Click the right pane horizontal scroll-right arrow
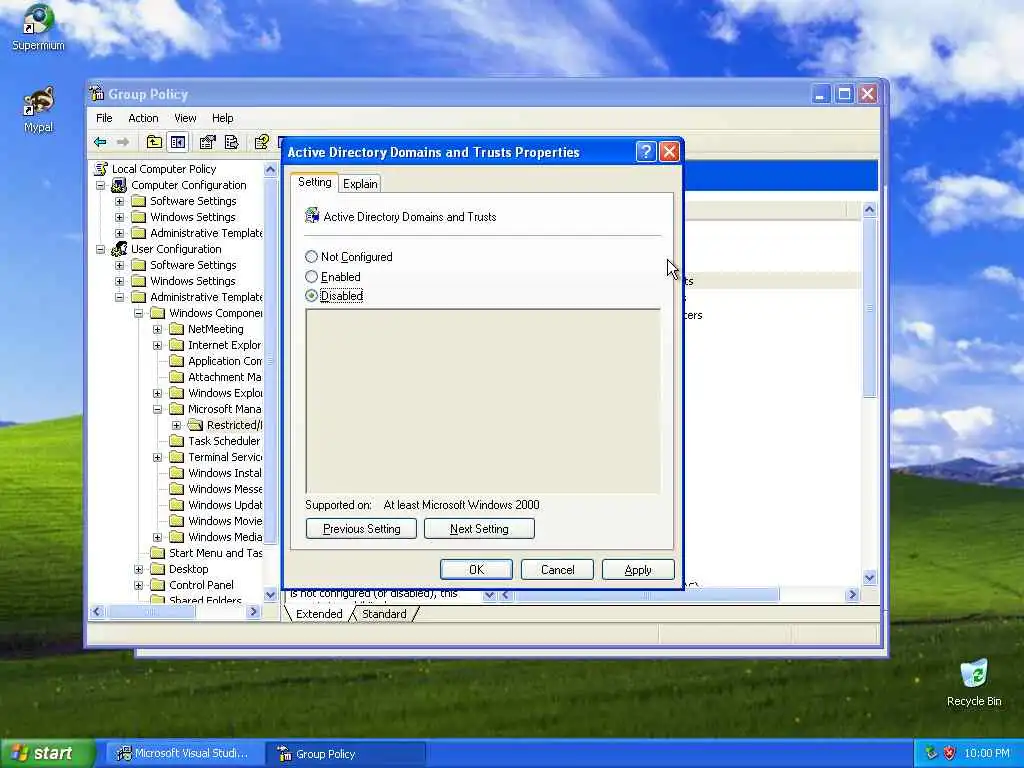1024x768 pixels. click(x=852, y=595)
